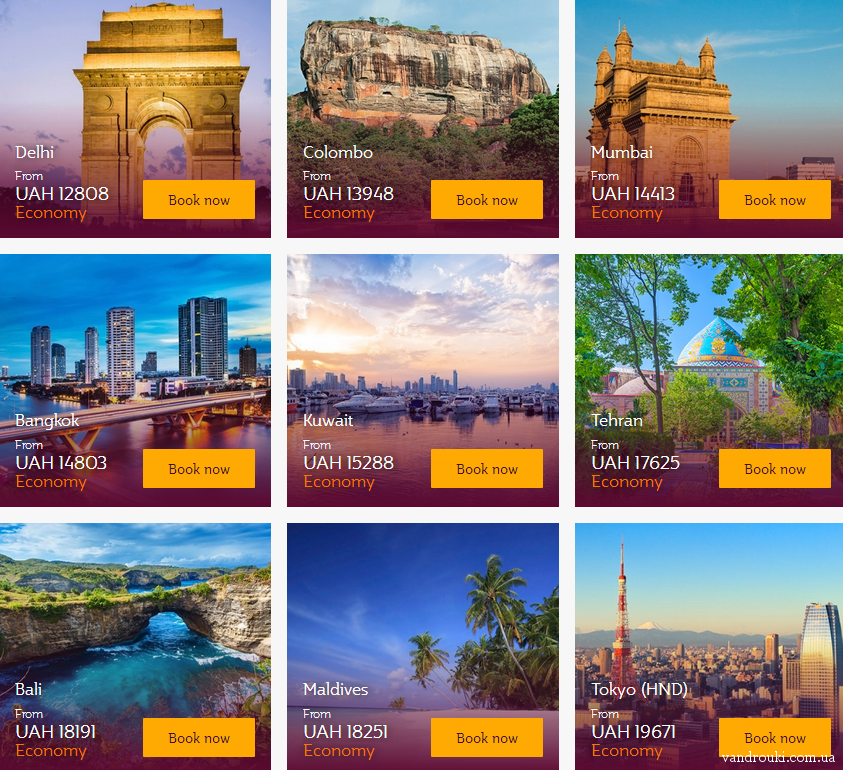Book the Colombo flight deal
This screenshot has width=843, height=770.
pyautogui.click(x=487, y=199)
